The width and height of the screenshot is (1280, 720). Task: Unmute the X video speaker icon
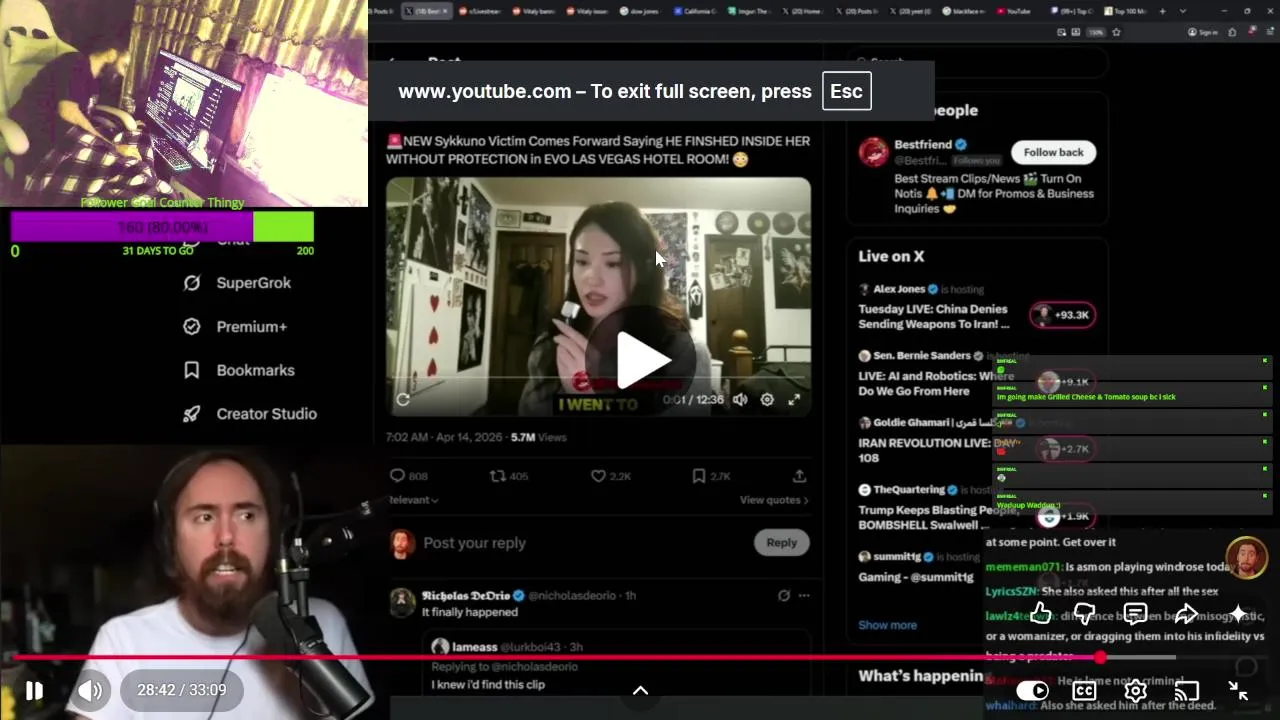click(x=740, y=399)
